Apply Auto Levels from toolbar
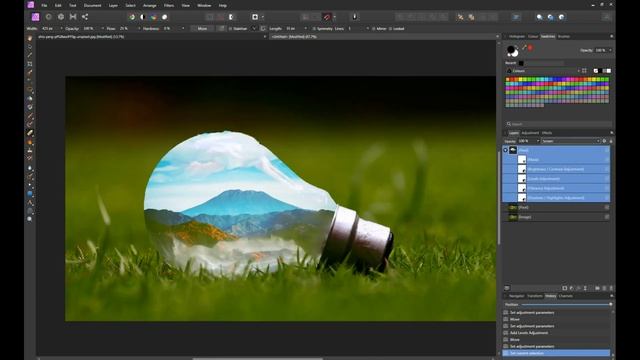Screen dimensions: 640x360 point(132,17)
